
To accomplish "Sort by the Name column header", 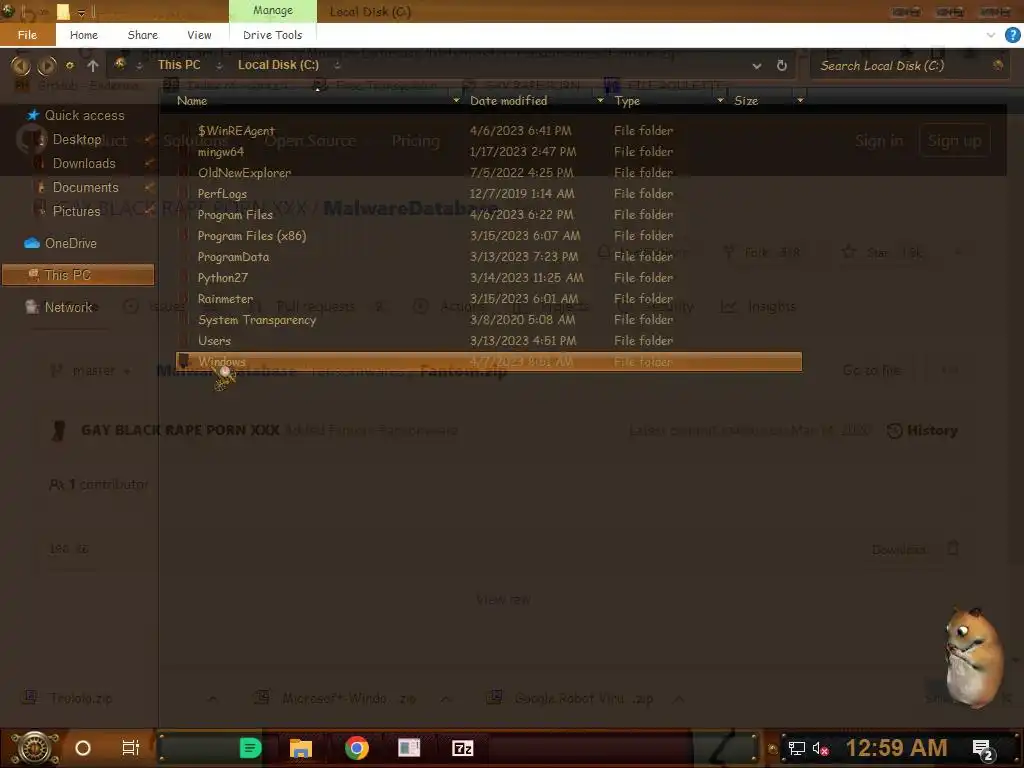I will [x=192, y=101].
